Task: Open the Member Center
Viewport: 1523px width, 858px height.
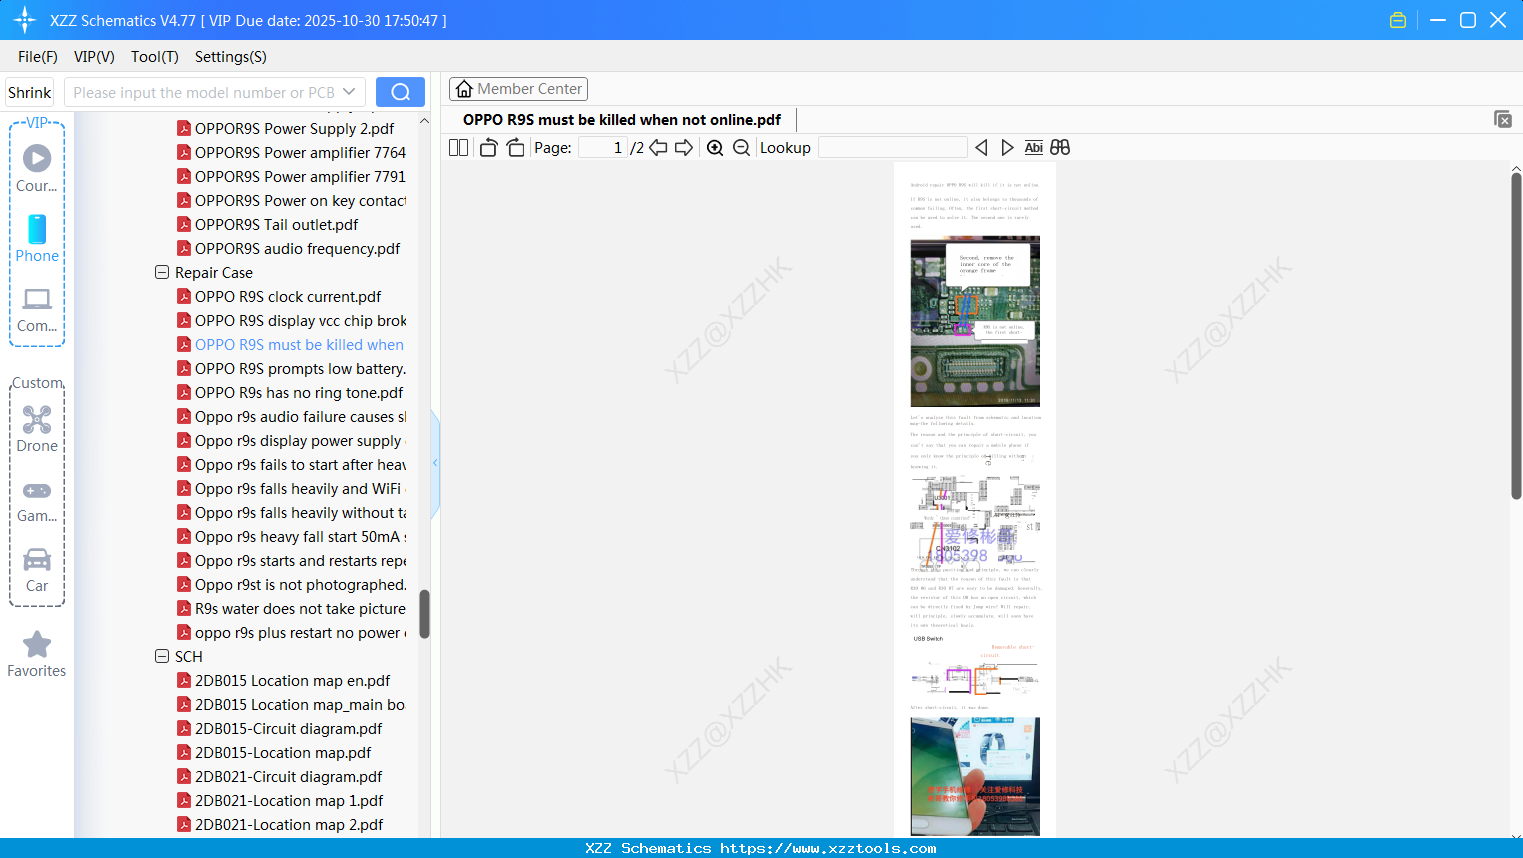Action: pos(518,89)
